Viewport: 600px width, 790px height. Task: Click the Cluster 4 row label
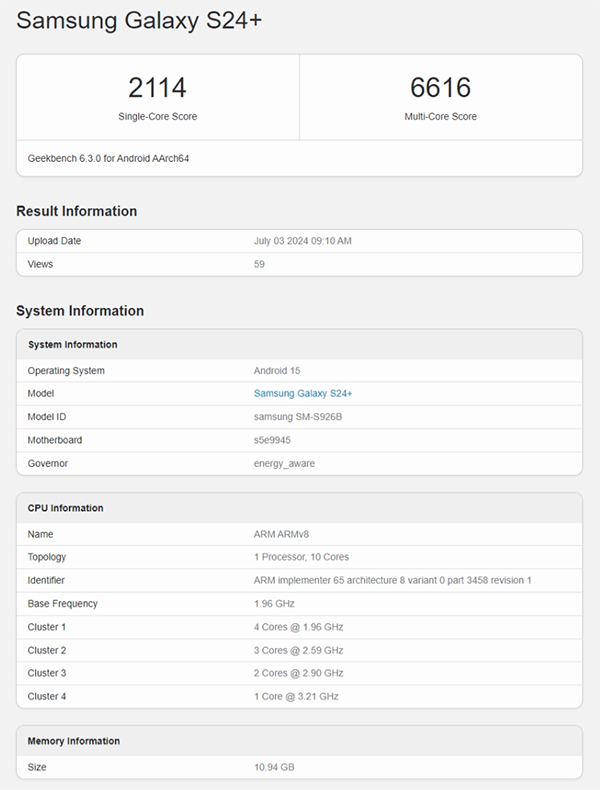tap(47, 696)
